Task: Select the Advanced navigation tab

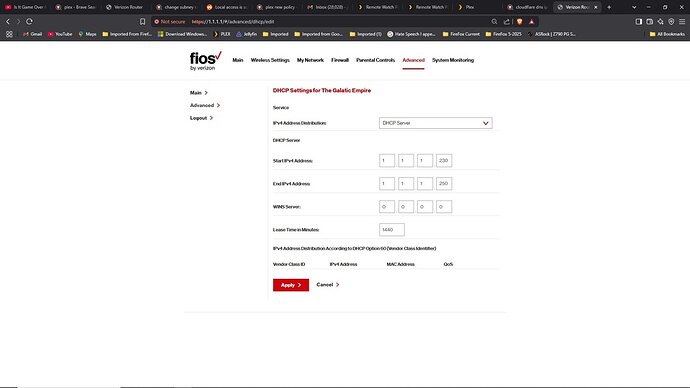Action: (x=413, y=60)
